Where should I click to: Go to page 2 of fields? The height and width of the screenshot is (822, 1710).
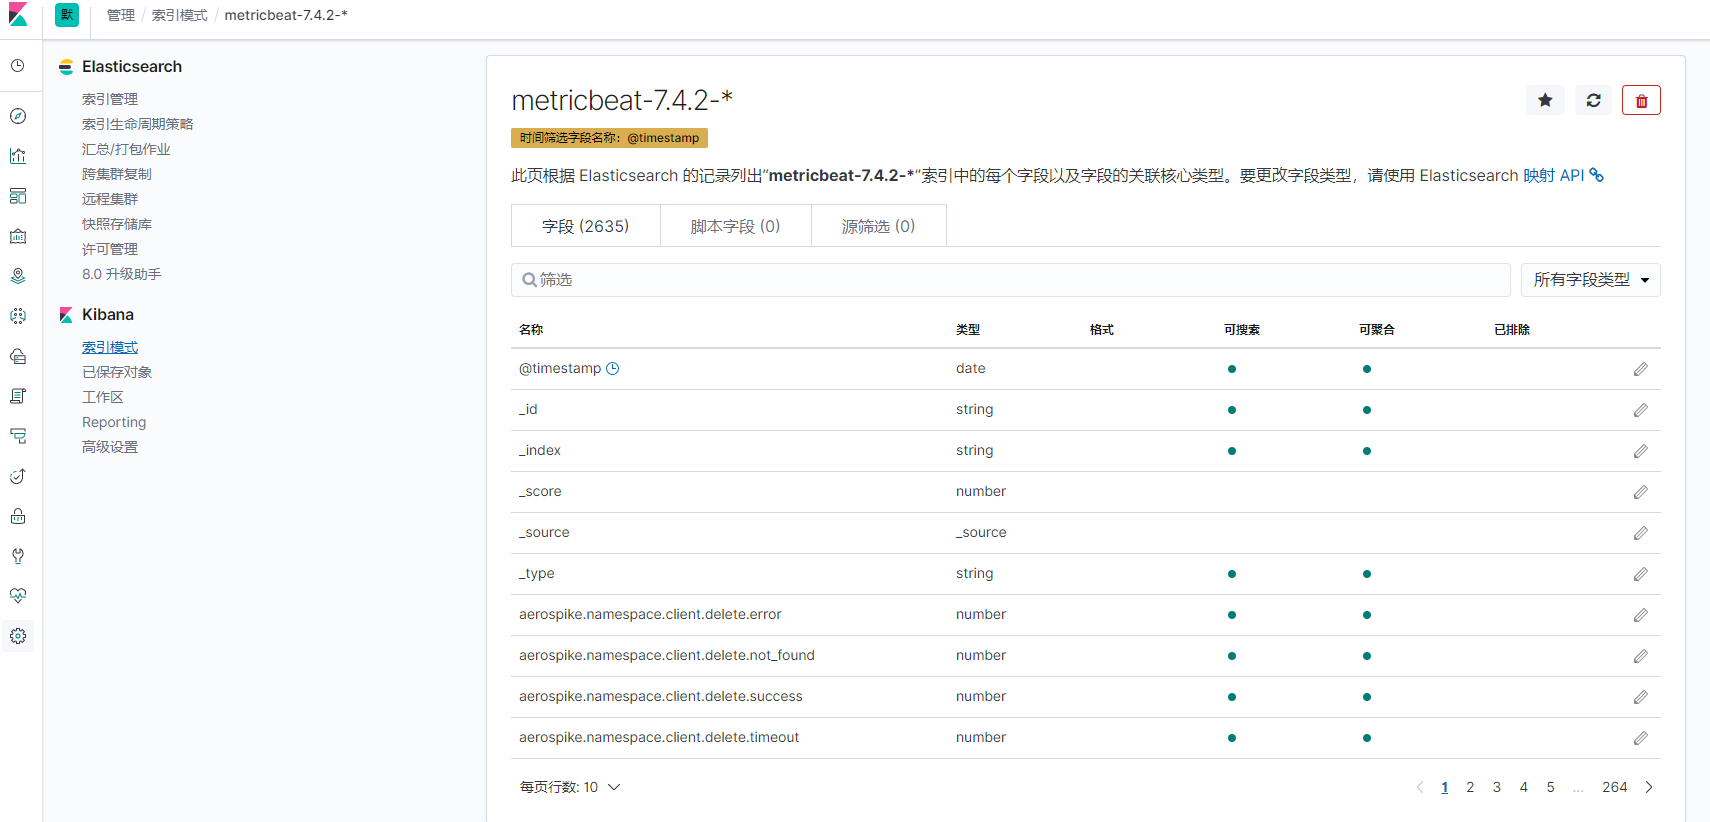click(x=1470, y=787)
